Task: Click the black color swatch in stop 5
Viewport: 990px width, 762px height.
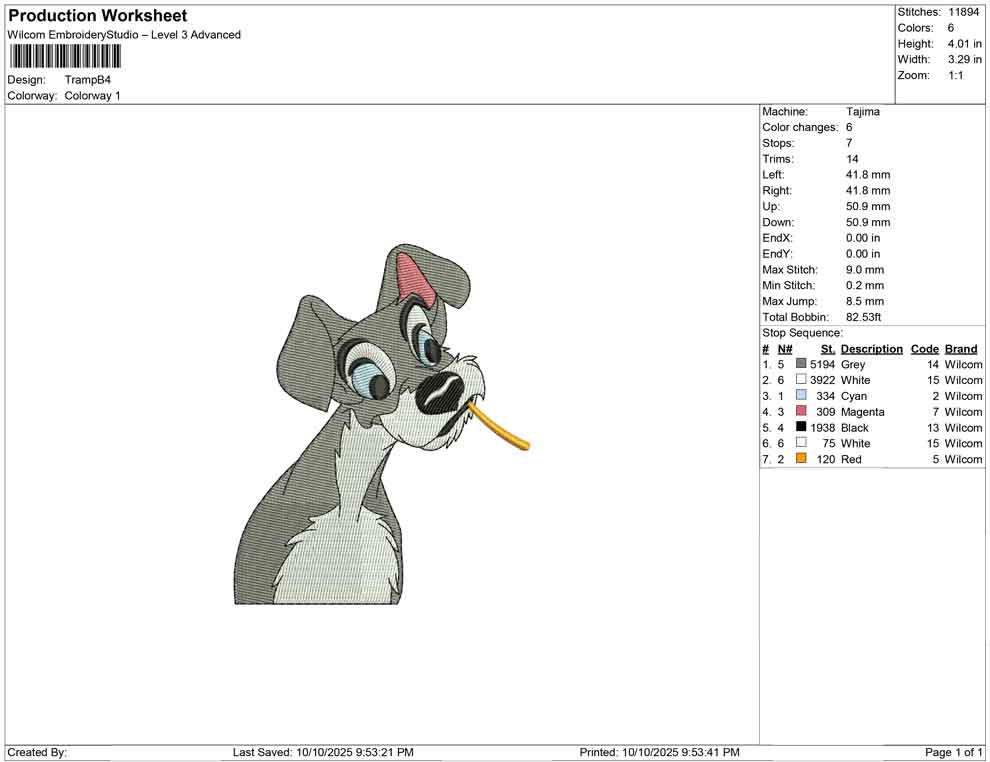Action: click(801, 427)
